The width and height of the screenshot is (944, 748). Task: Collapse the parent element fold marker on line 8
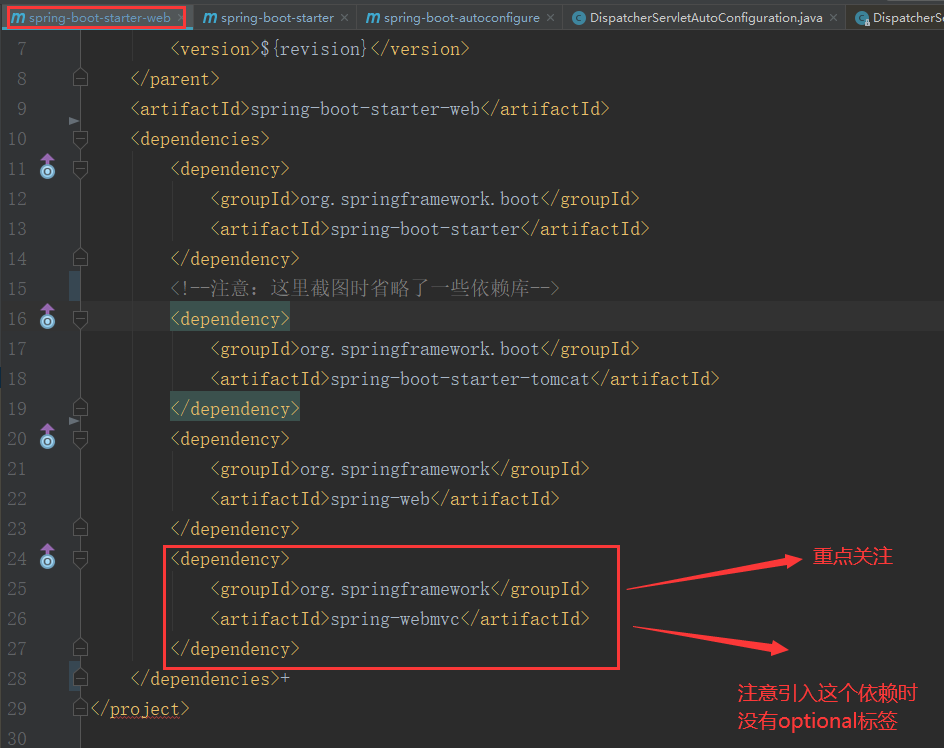point(80,78)
